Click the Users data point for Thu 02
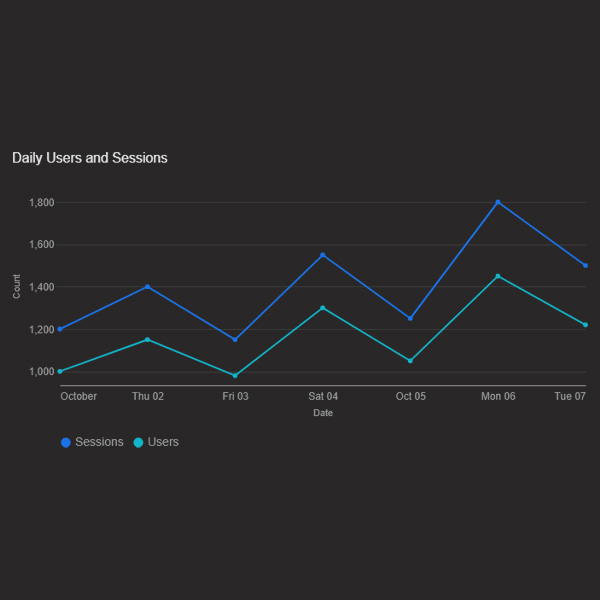Image resolution: width=600 pixels, height=600 pixels. tap(148, 340)
